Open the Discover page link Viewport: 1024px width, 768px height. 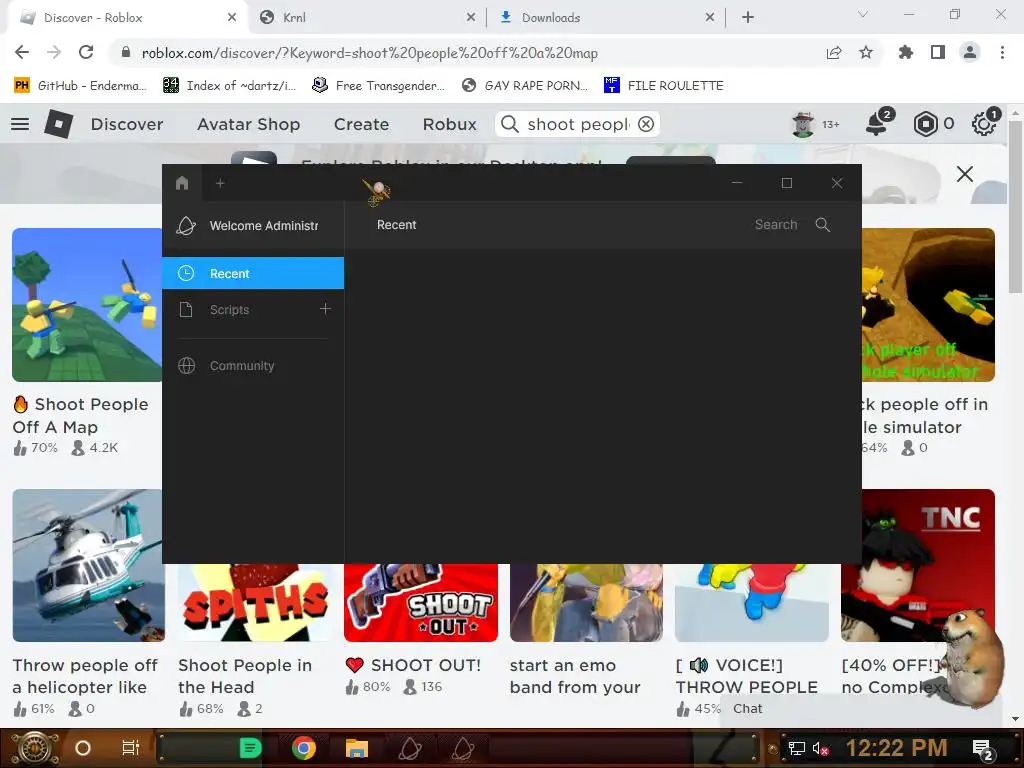(127, 124)
